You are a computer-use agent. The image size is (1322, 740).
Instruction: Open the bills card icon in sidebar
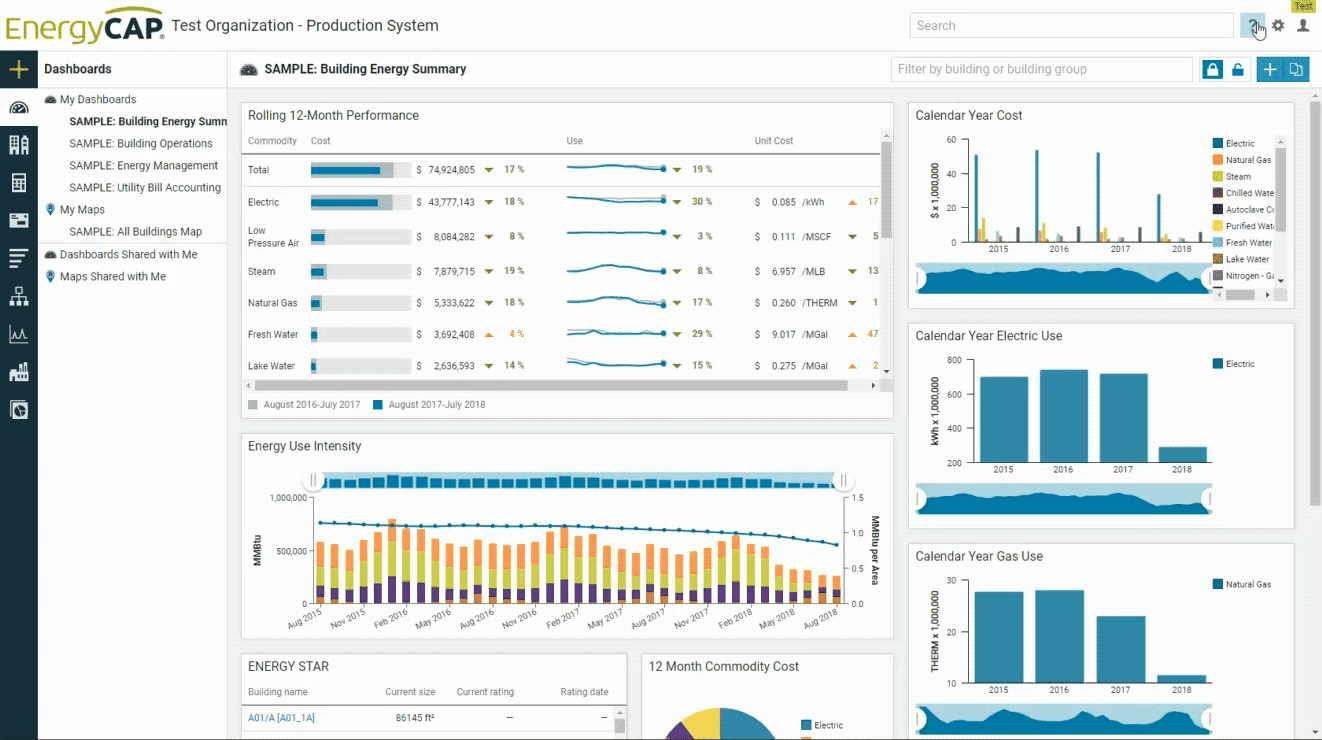[18, 220]
